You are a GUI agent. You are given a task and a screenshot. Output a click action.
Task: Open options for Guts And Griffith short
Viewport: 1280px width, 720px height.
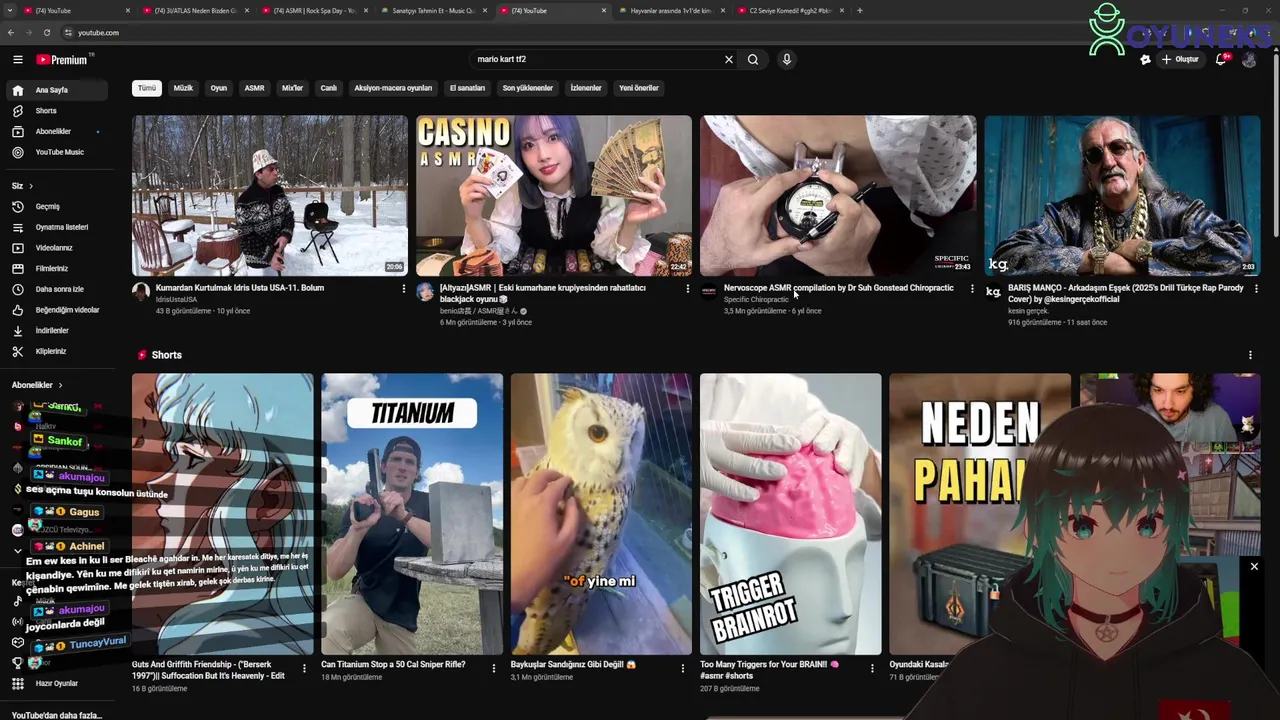[x=304, y=668]
